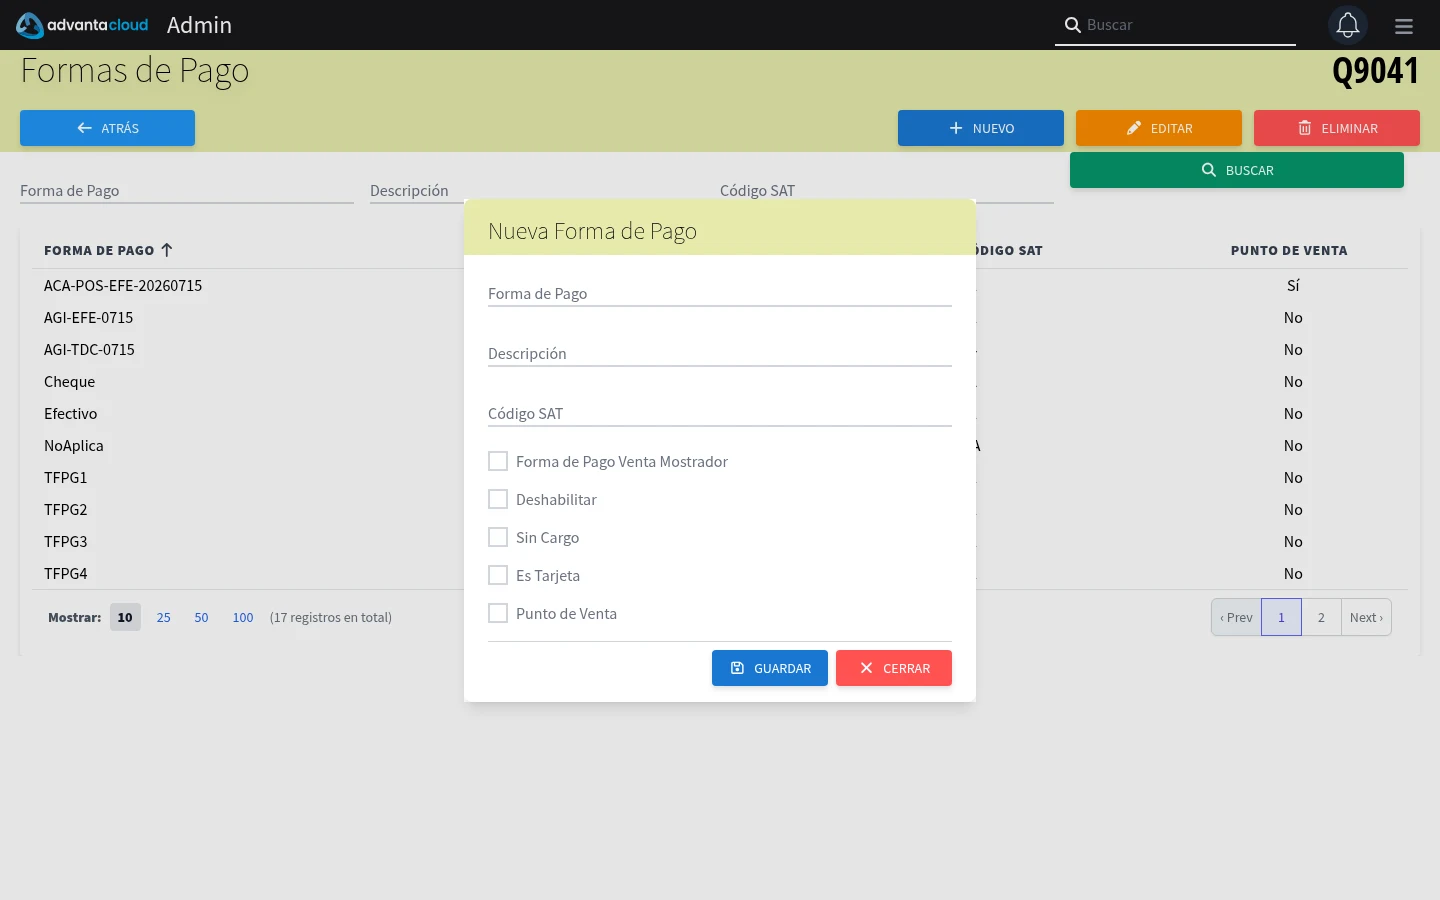Go back with the Atrás button

[x=107, y=128]
